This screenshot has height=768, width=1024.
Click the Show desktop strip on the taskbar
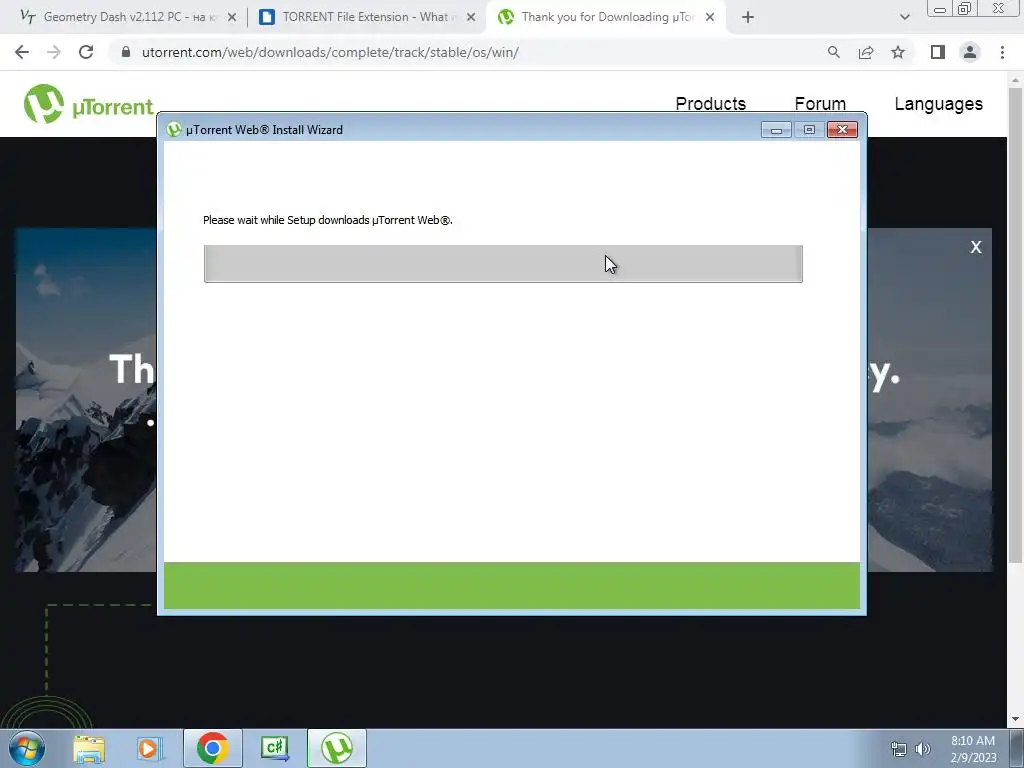[1017, 748]
